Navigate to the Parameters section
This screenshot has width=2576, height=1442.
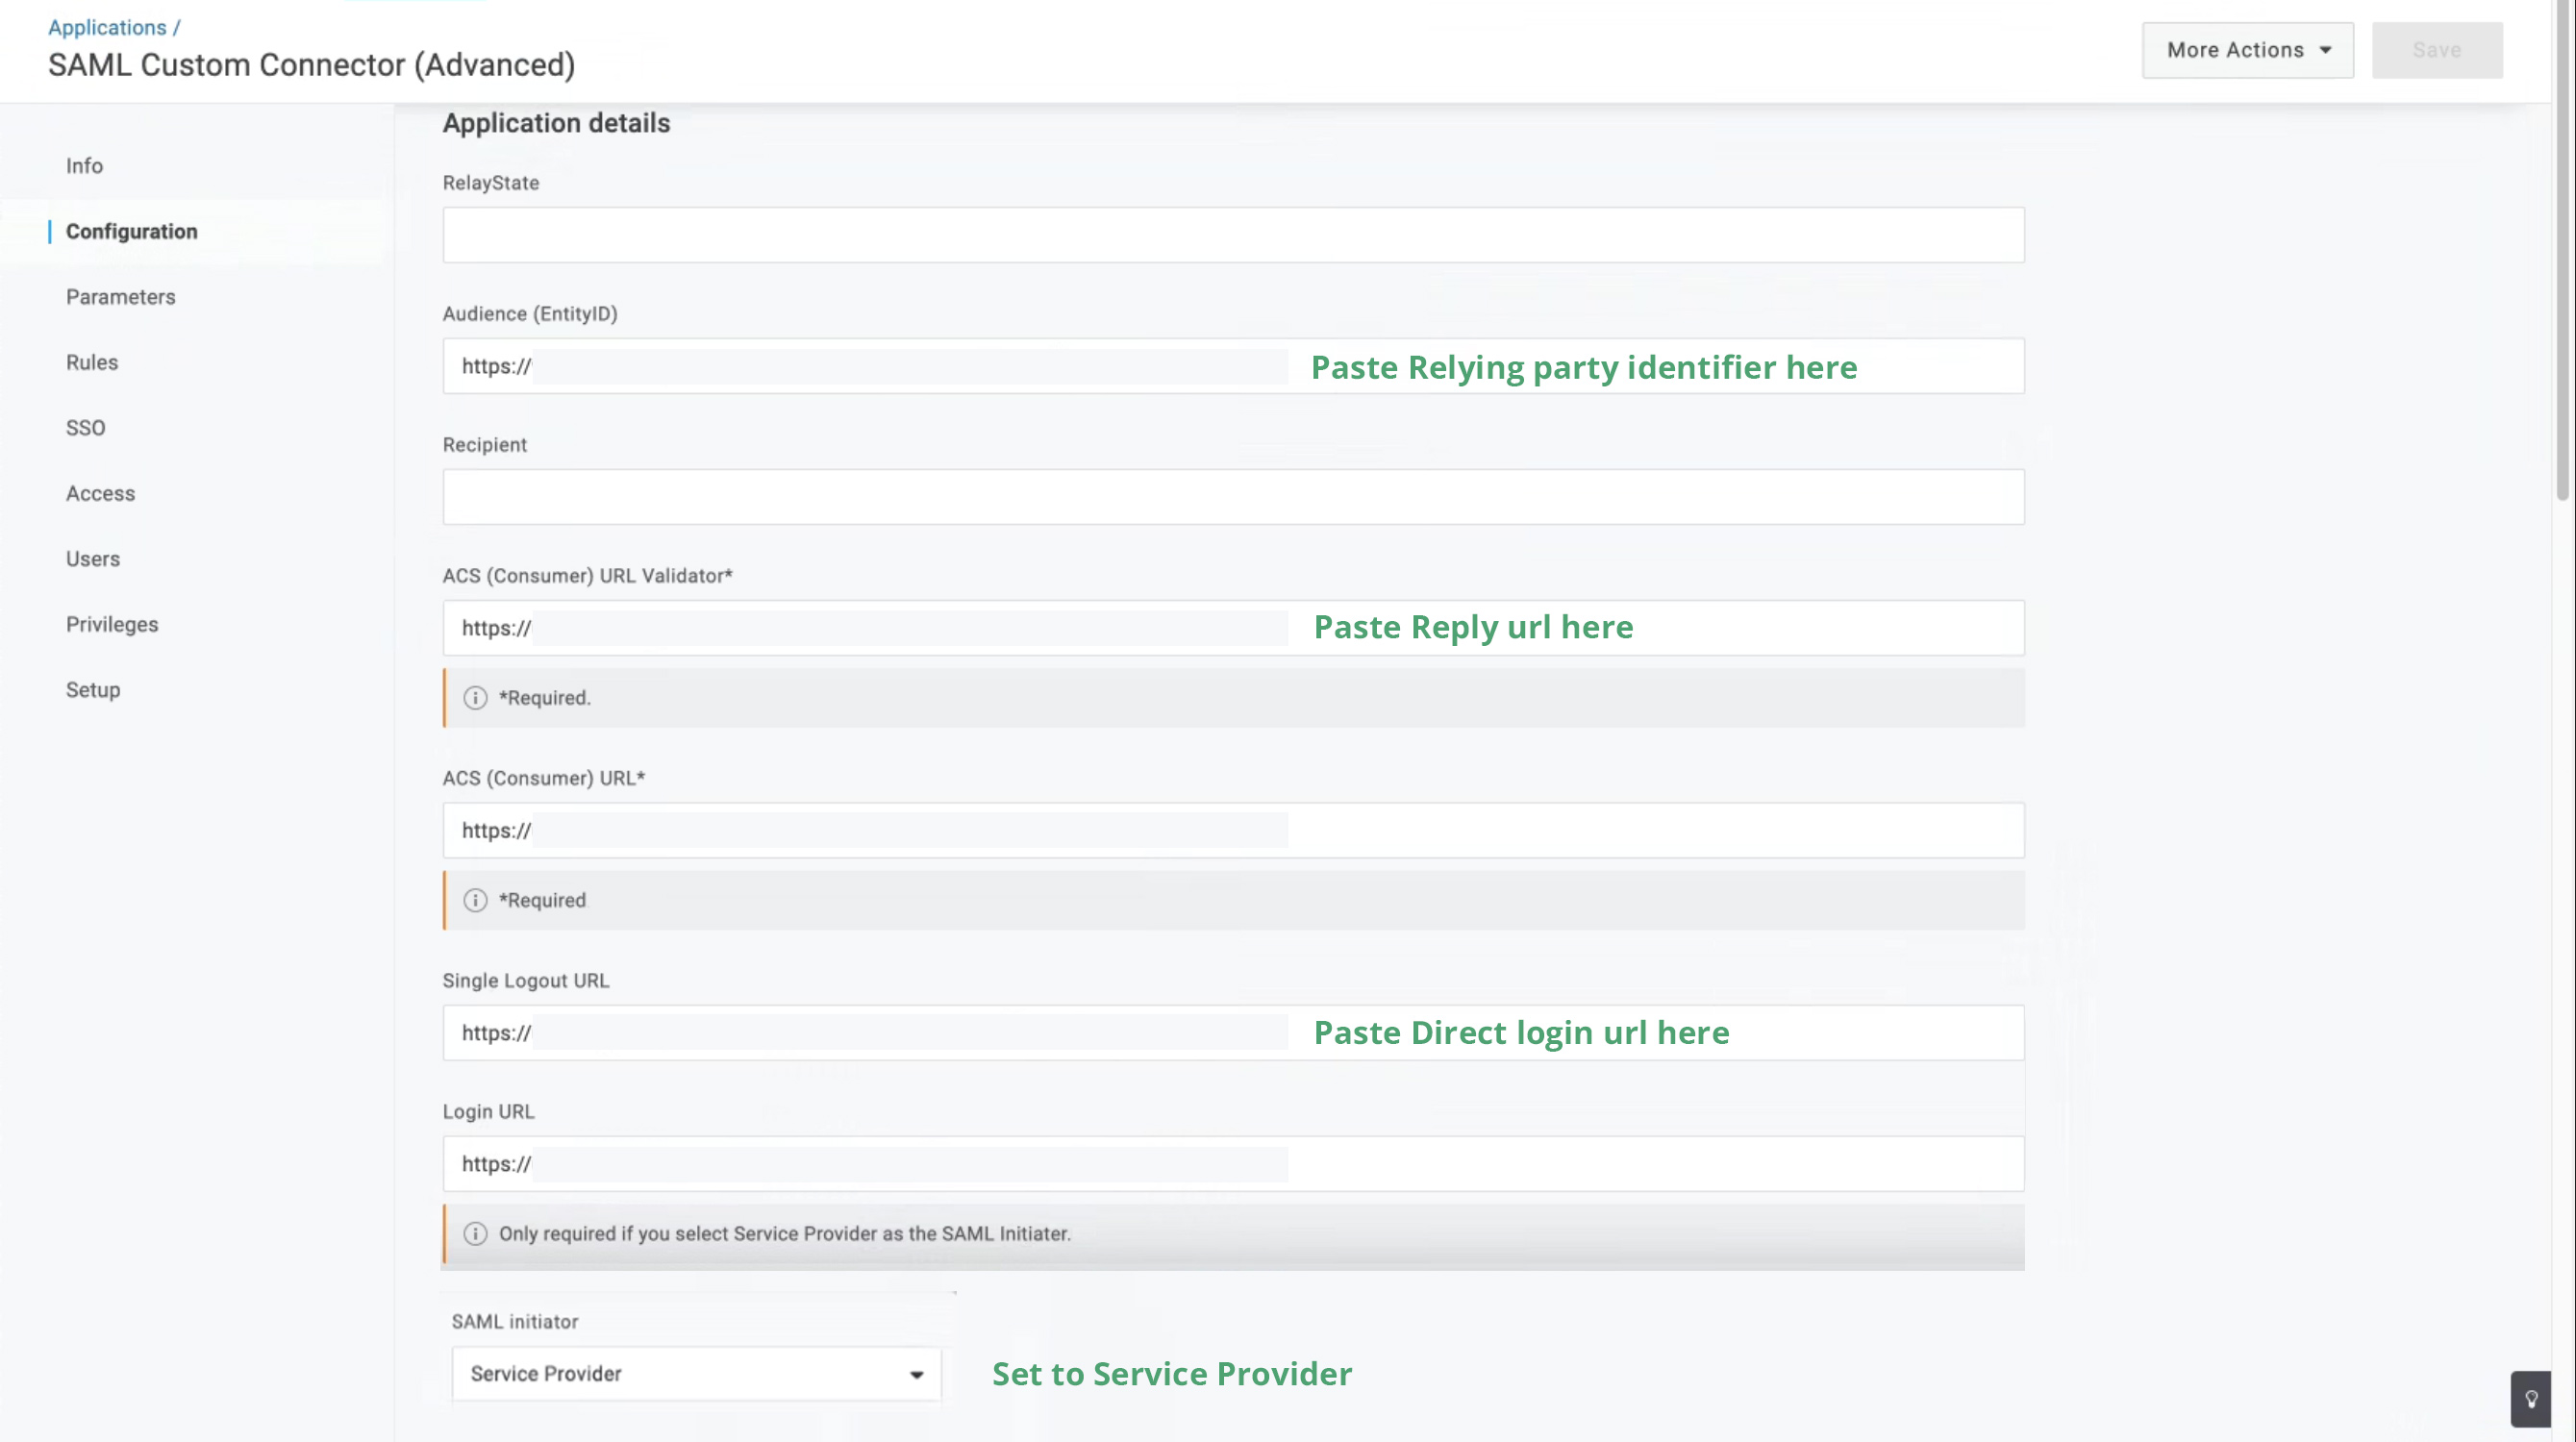[x=120, y=295]
